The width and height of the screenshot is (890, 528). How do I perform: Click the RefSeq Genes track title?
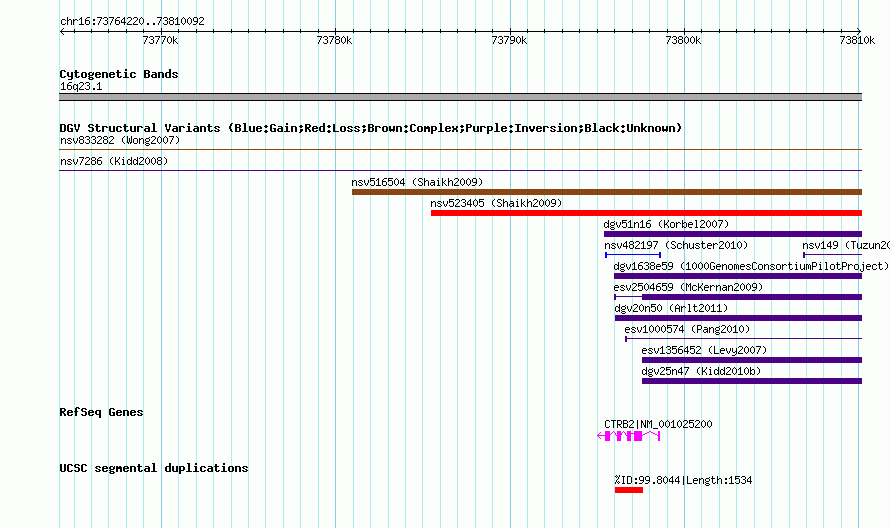click(101, 412)
